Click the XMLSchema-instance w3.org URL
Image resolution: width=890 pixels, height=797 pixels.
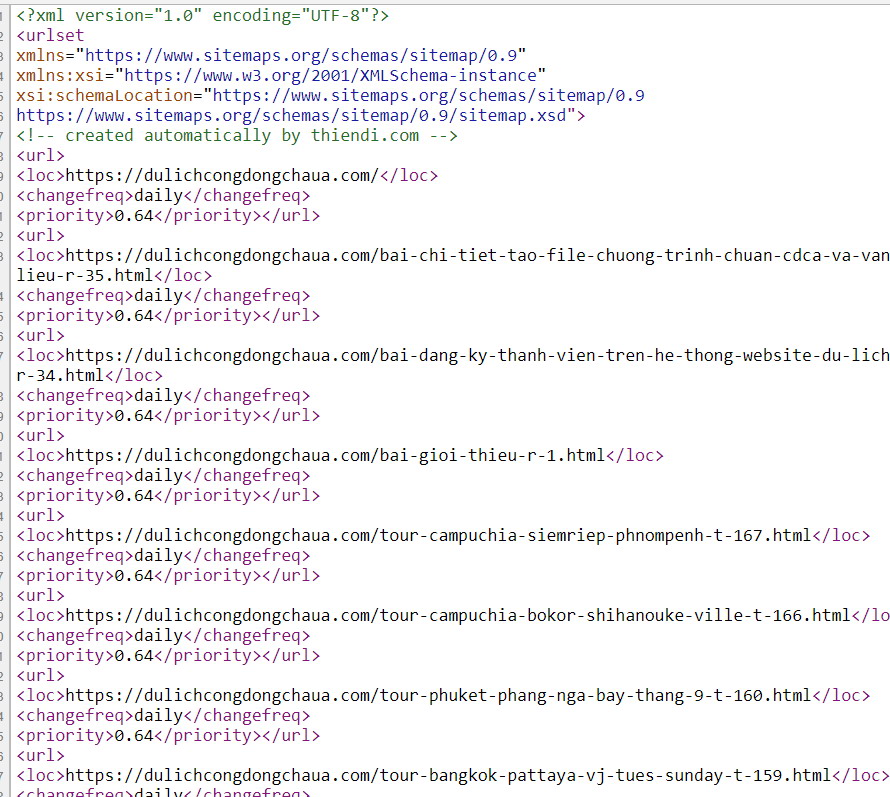[330, 75]
